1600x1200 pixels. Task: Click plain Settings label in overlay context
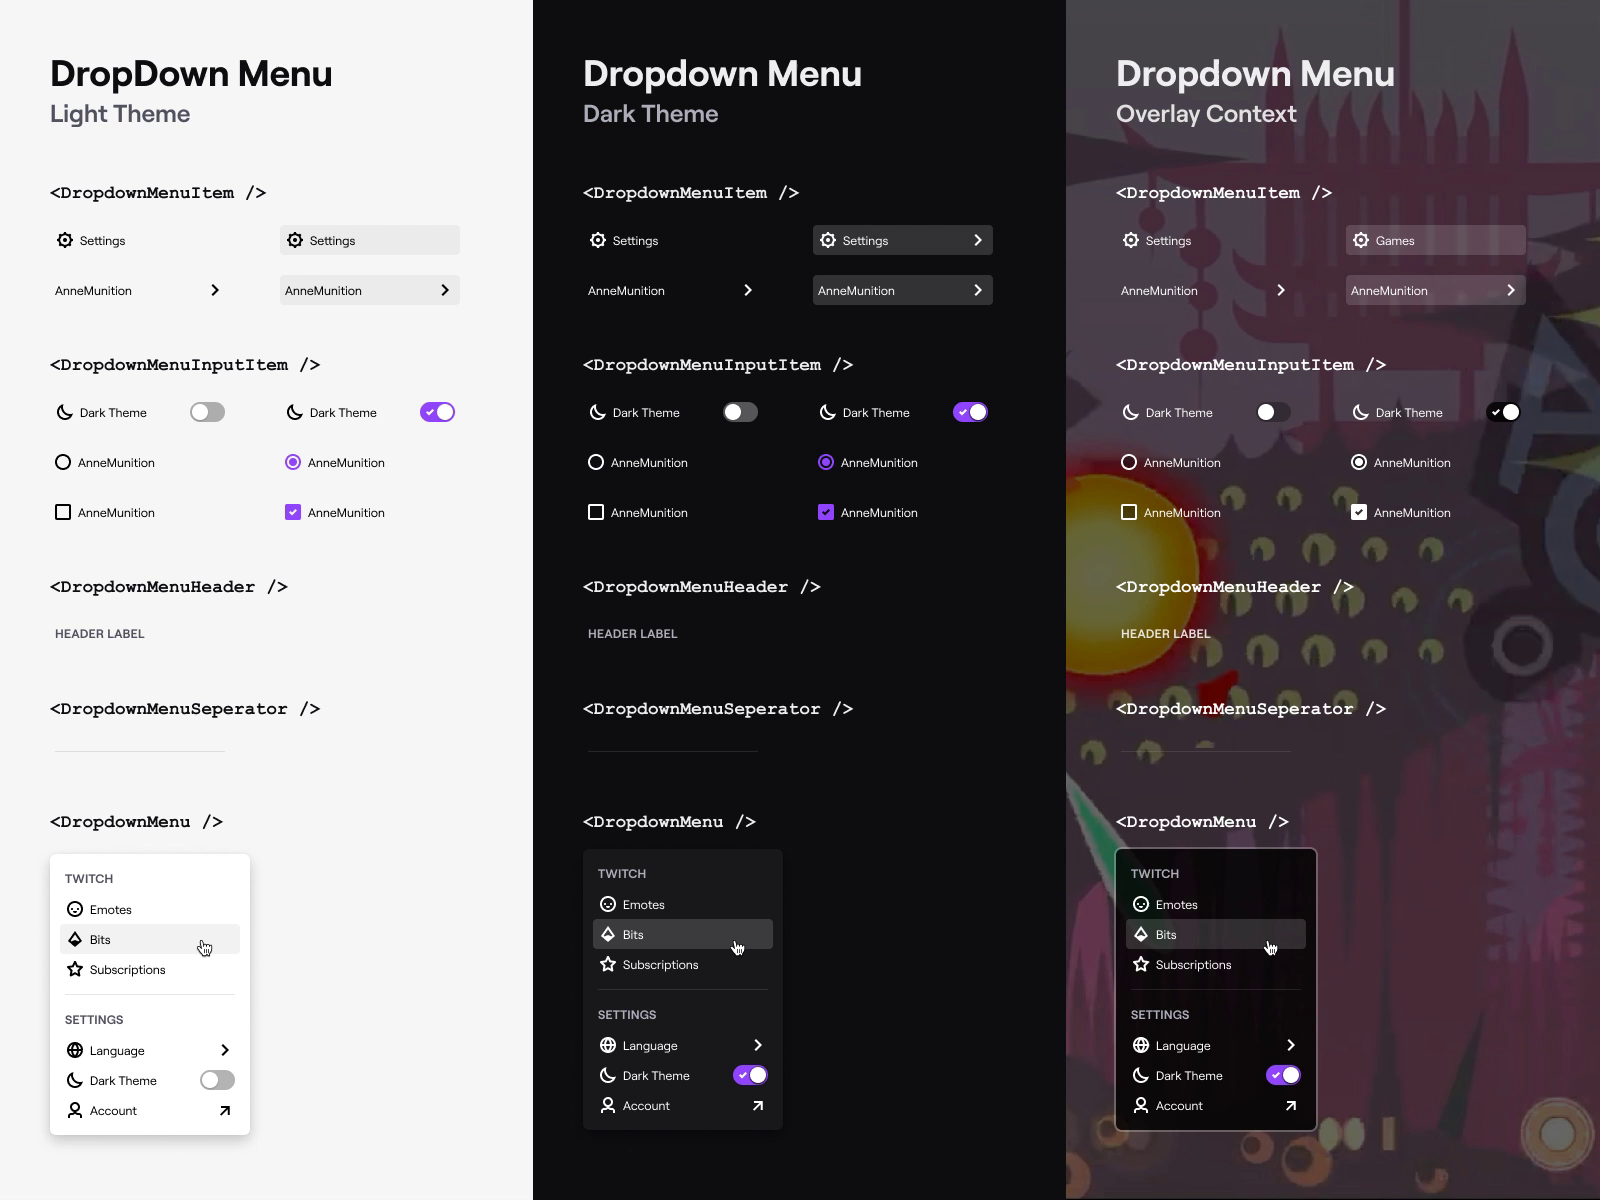pyautogui.click(x=1168, y=241)
